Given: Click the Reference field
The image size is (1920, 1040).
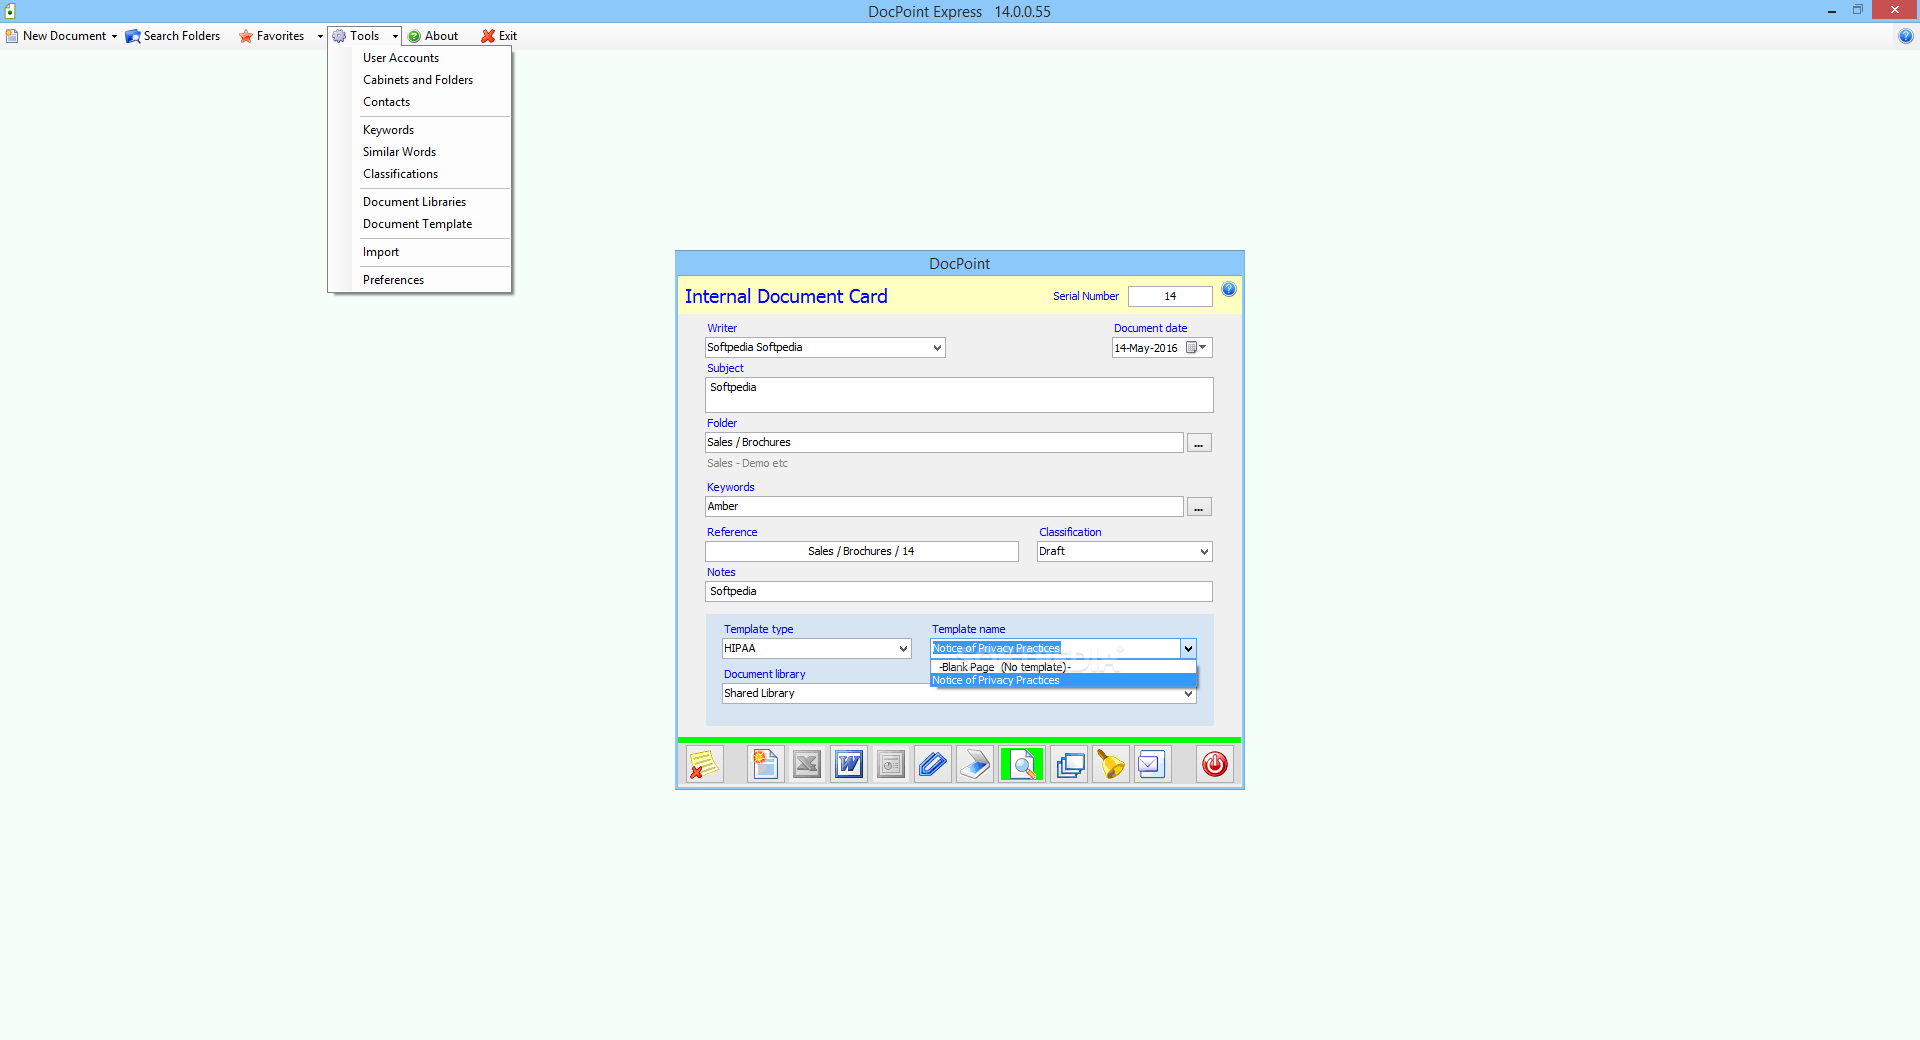Looking at the screenshot, I should tap(861, 552).
